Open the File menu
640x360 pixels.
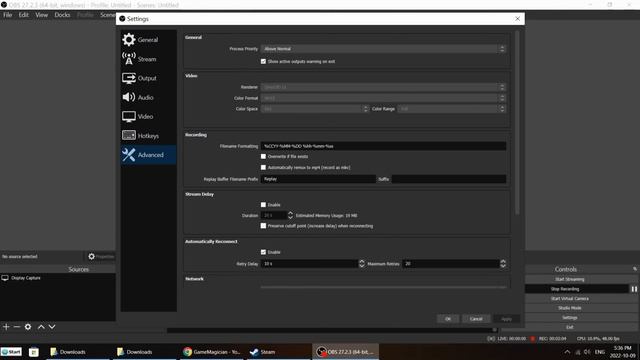click(8, 15)
